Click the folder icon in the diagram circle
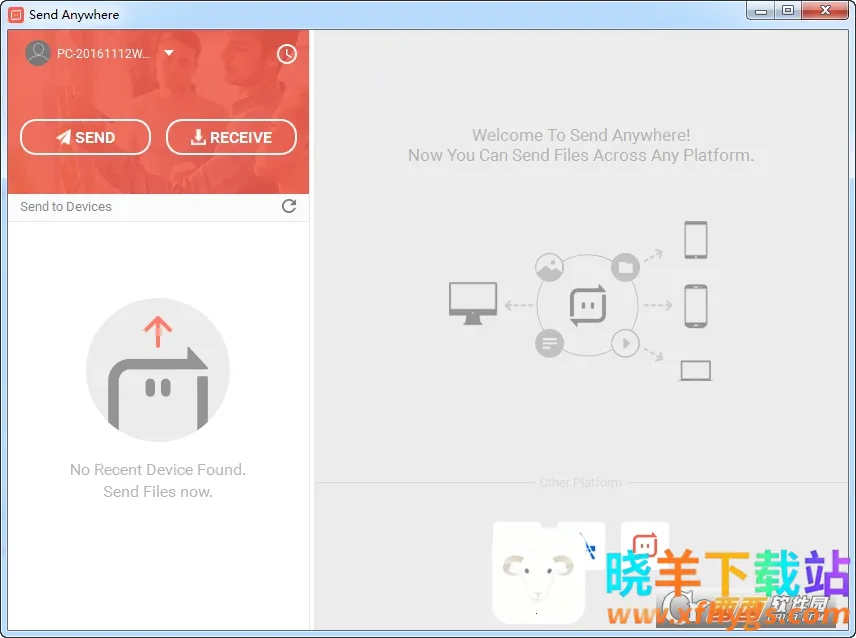The width and height of the screenshot is (856, 638). tap(625, 267)
